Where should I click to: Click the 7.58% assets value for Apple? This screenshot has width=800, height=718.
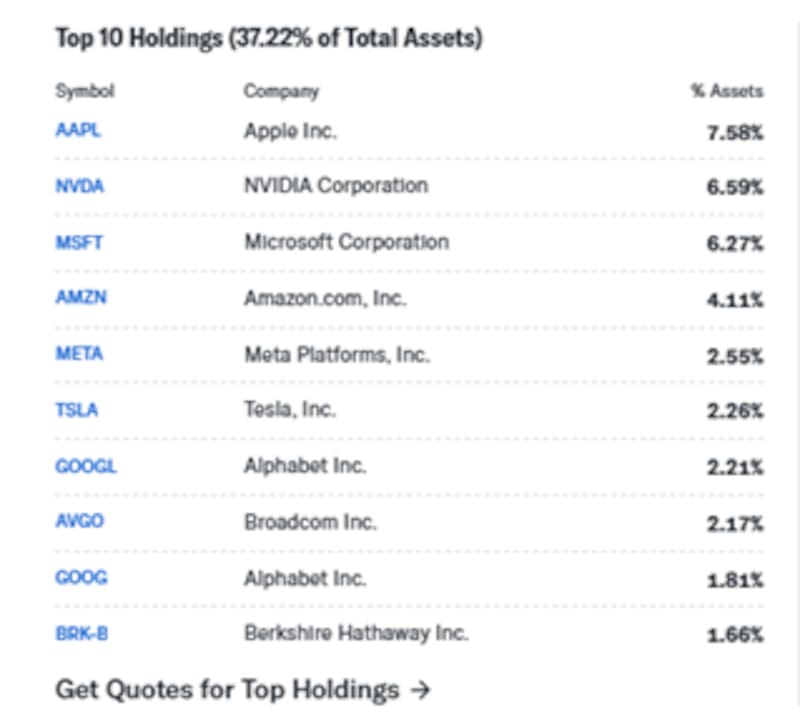pyautogui.click(x=735, y=132)
